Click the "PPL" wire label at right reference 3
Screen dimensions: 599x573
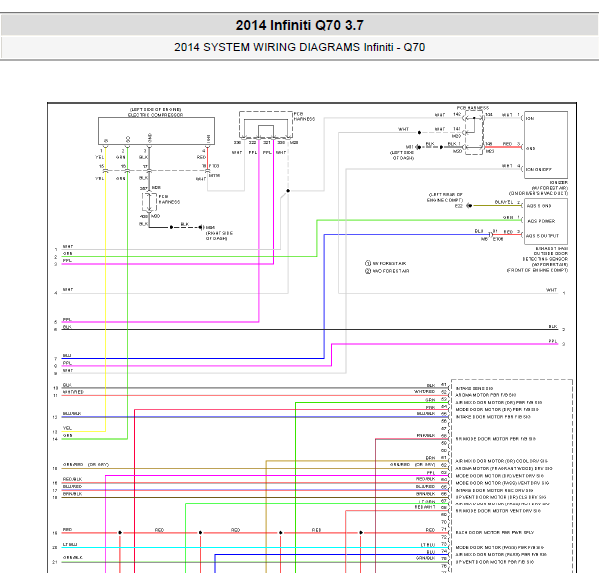(553, 341)
